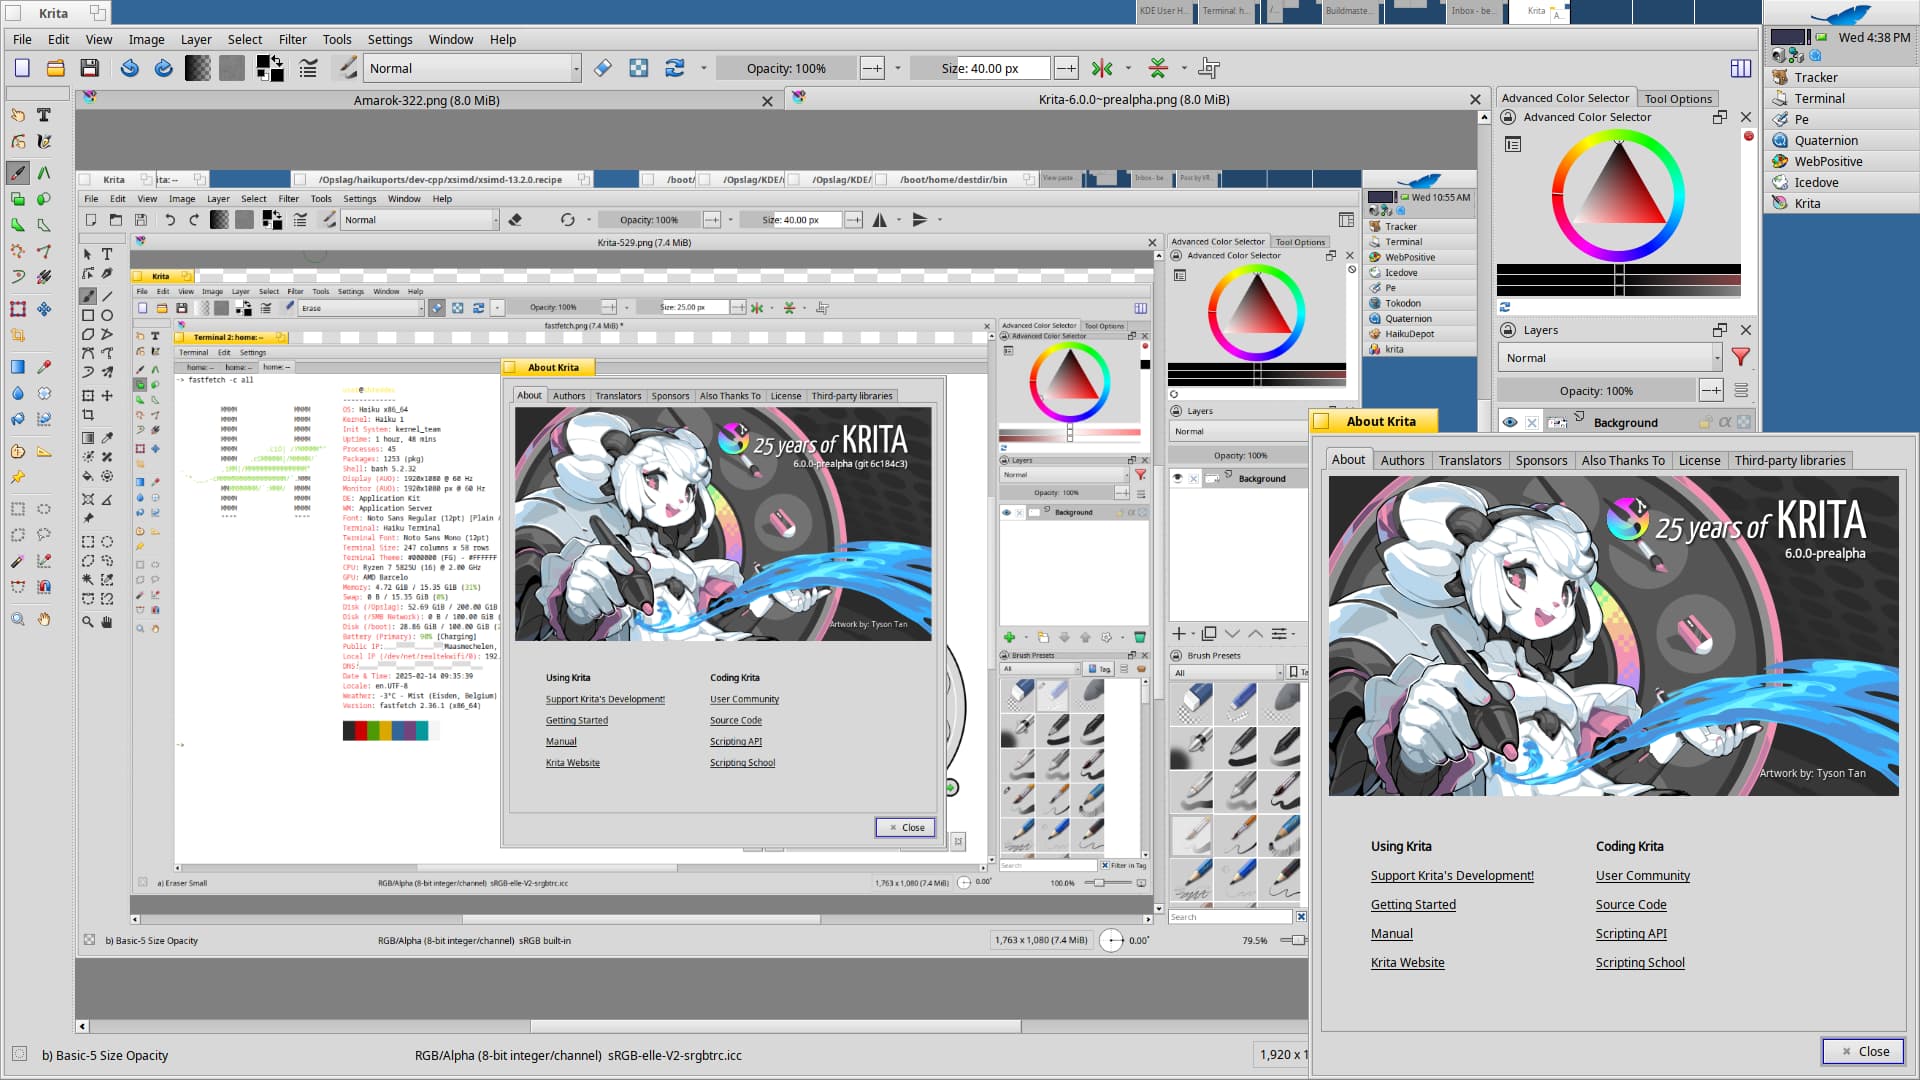The image size is (1920, 1080).
Task: Open an existing document via folder icon
Action: coord(56,68)
